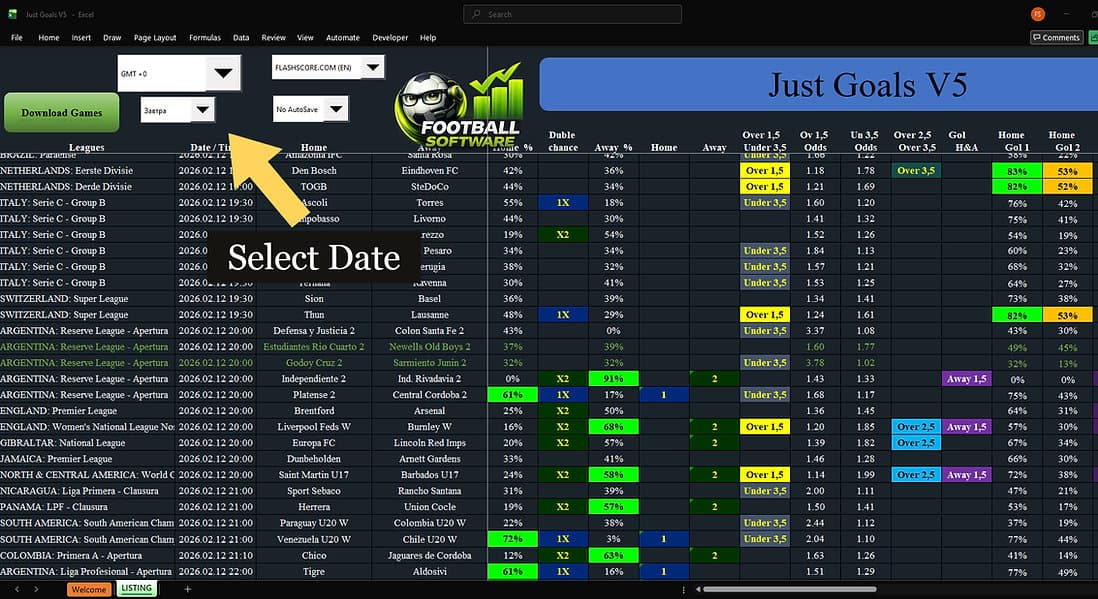1098x599 pixels.
Task: Open the Insert ribbon tab
Action: pyautogui.click(x=81, y=38)
